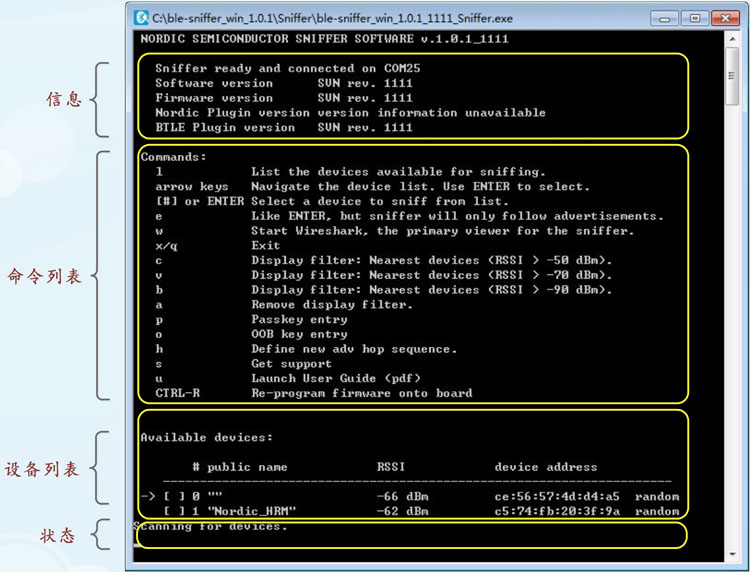Click the scrollbar down arrow
Viewport: 750px width, 572px height.
(x=732, y=554)
